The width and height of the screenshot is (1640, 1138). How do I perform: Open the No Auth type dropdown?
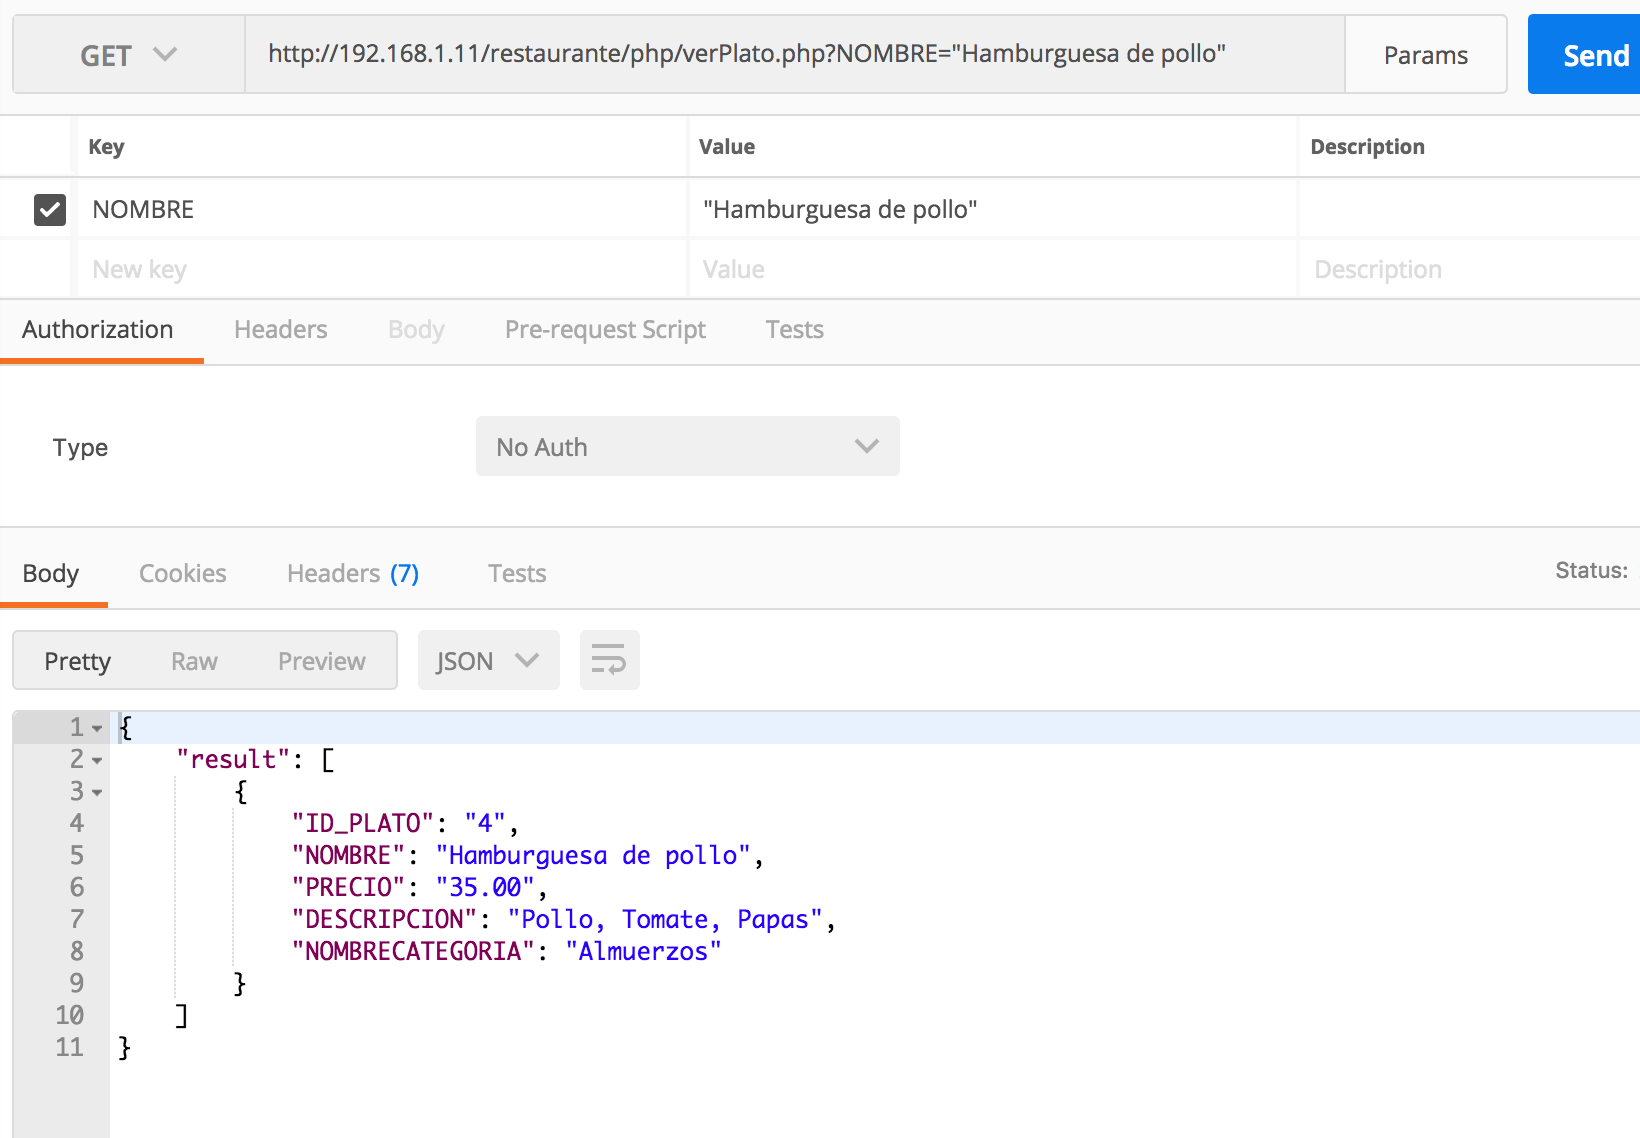tap(688, 446)
